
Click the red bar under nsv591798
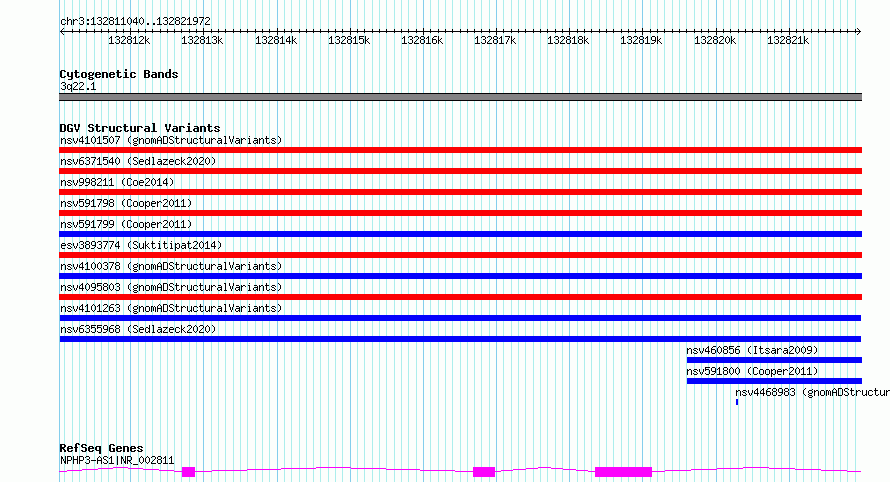[460, 213]
